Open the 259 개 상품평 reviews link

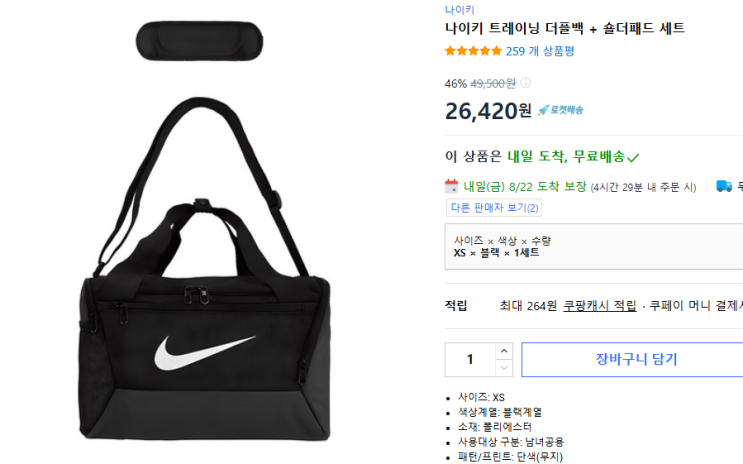540,51
